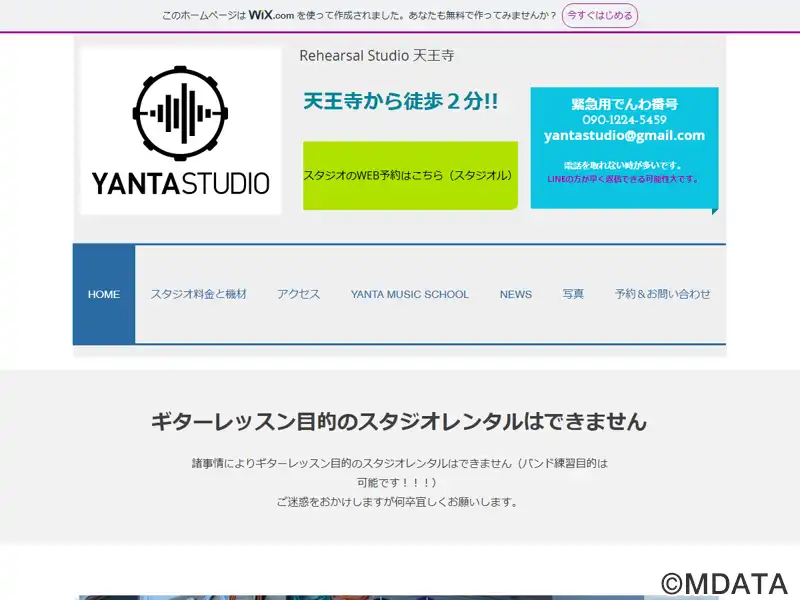Open the YANTA MUSIC SCHOOL menu item

(410, 294)
